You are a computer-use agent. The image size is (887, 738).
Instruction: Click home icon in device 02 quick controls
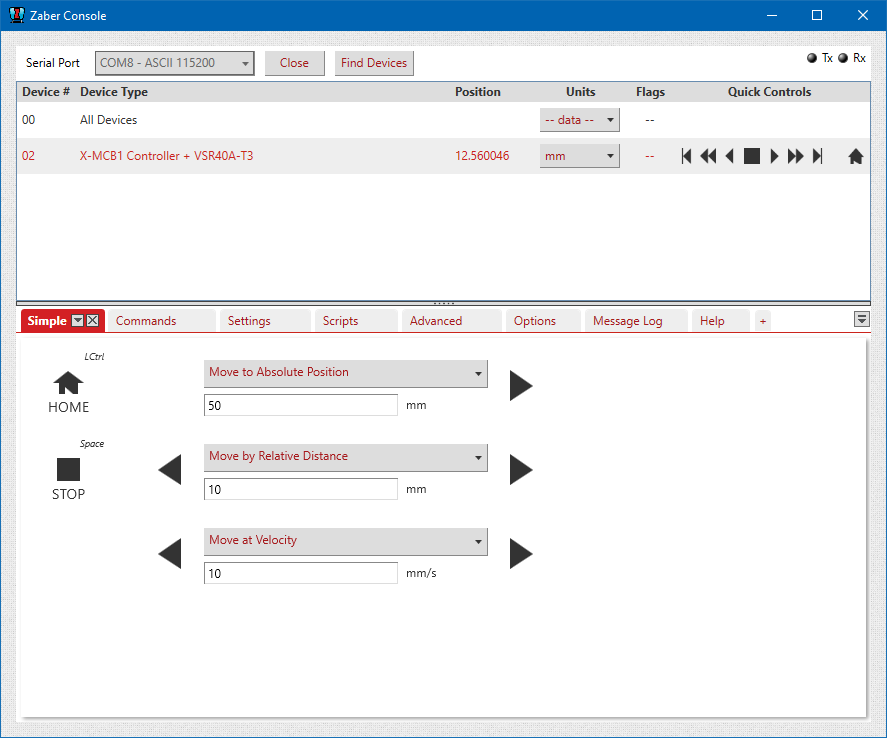tap(855, 156)
